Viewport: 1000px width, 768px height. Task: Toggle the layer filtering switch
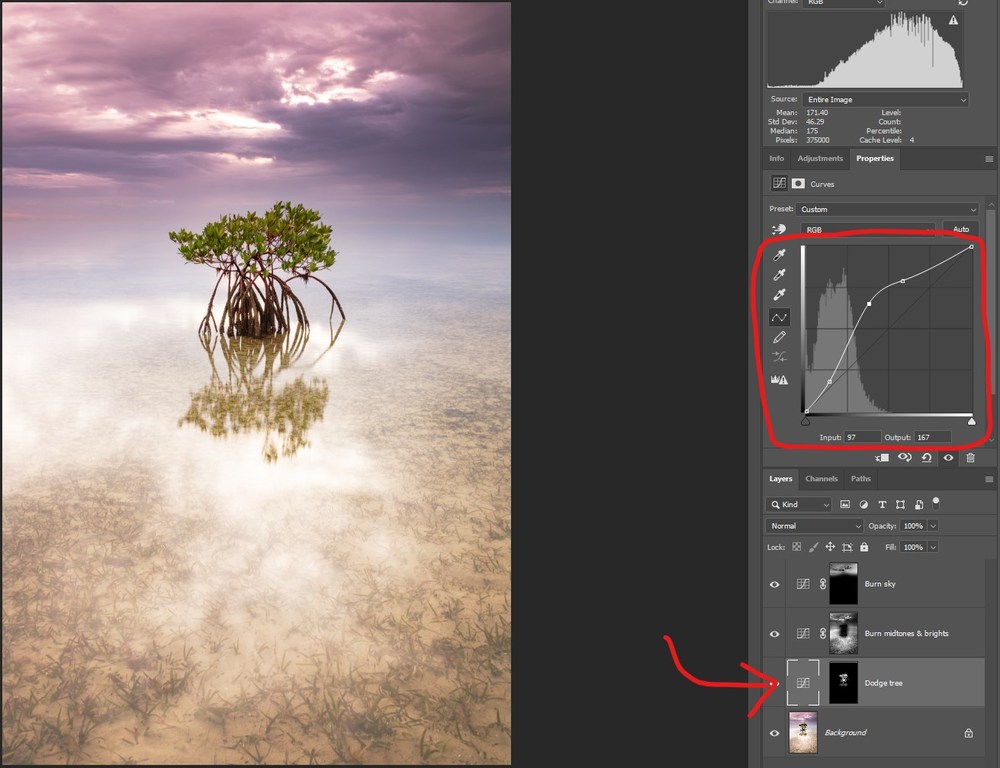tap(936, 503)
